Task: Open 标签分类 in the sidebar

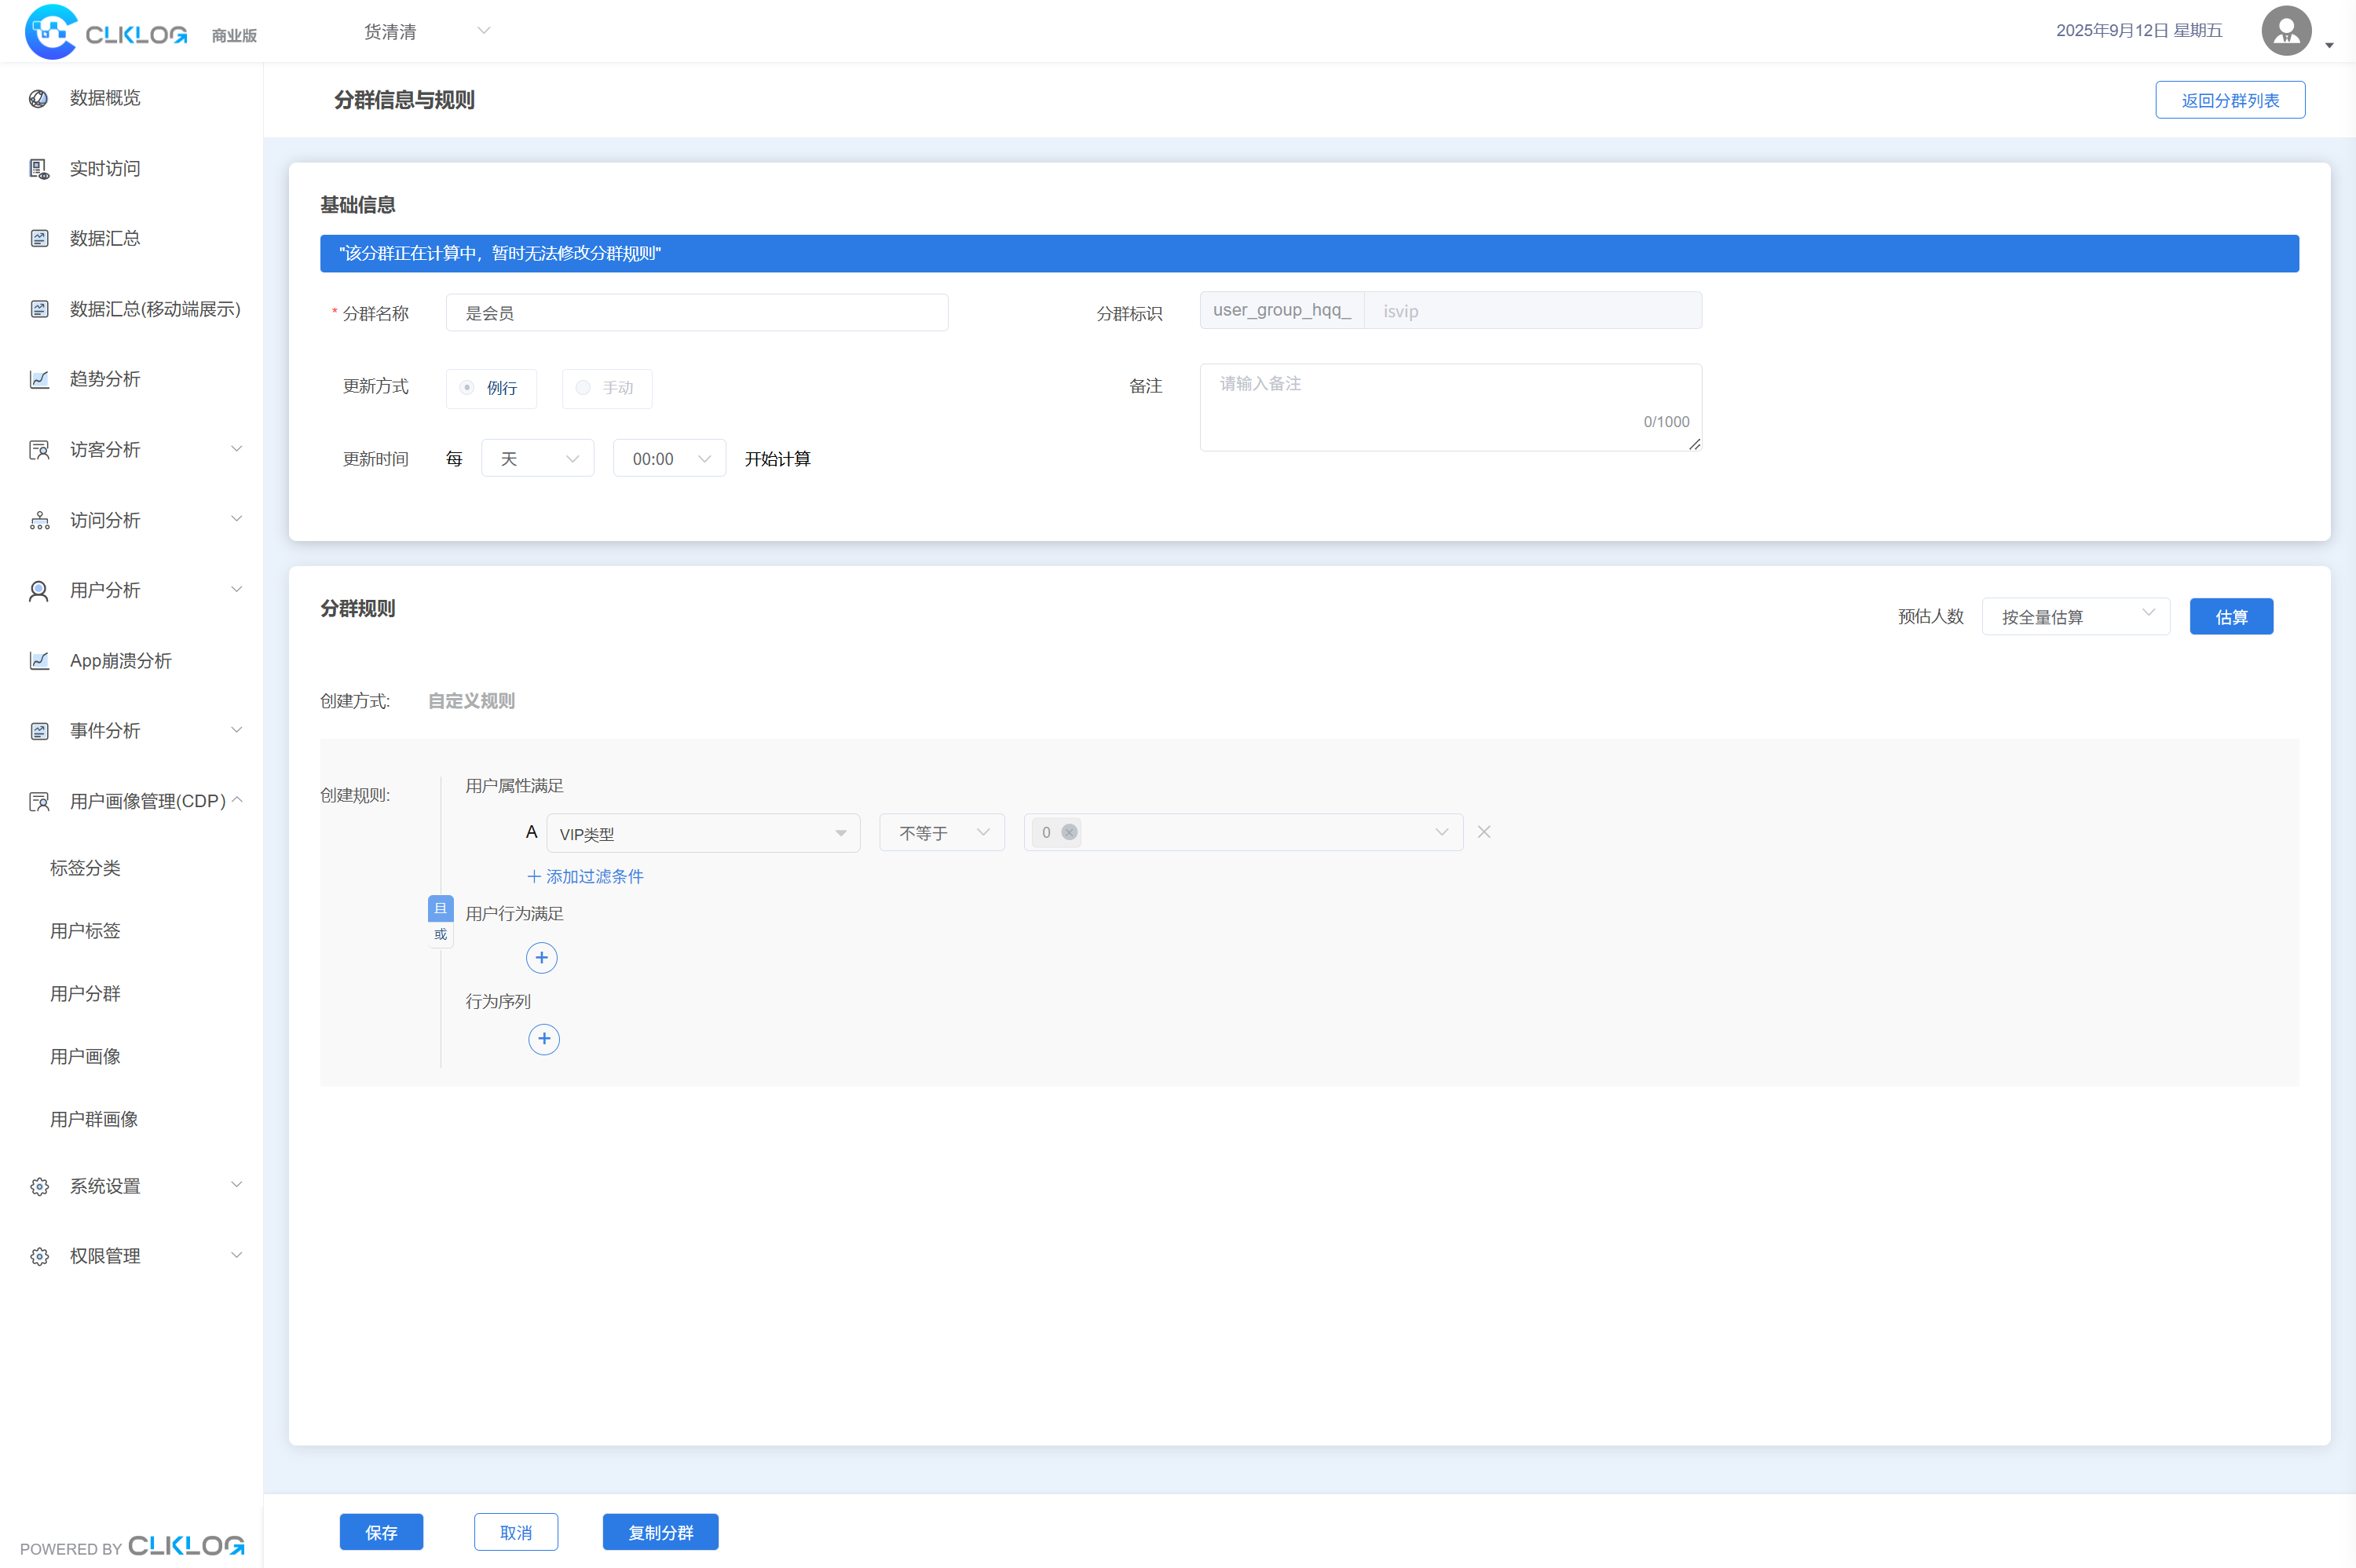Action: [x=85, y=868]
